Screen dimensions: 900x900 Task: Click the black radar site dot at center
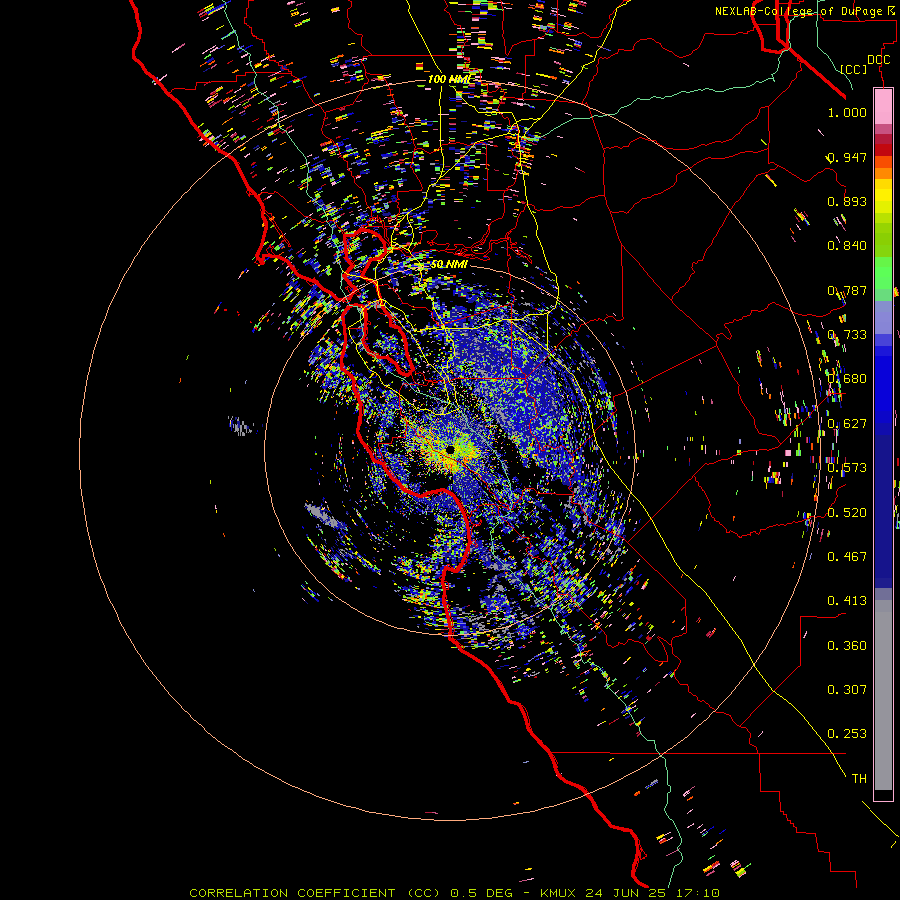451,450
